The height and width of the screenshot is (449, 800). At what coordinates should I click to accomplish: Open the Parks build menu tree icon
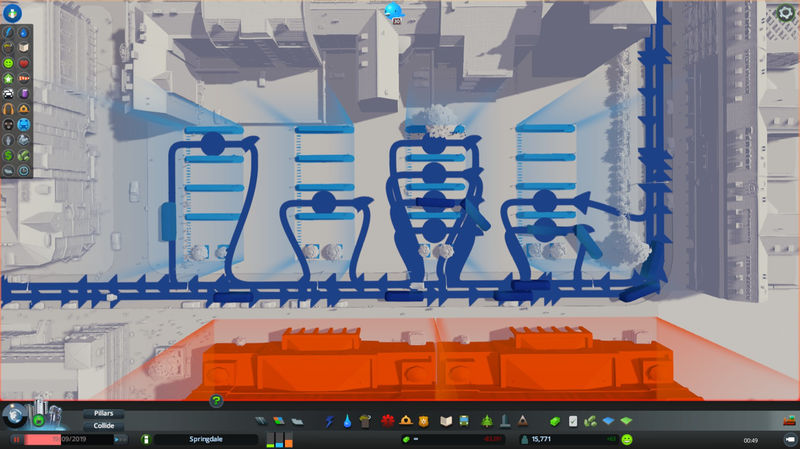(488, 421)
